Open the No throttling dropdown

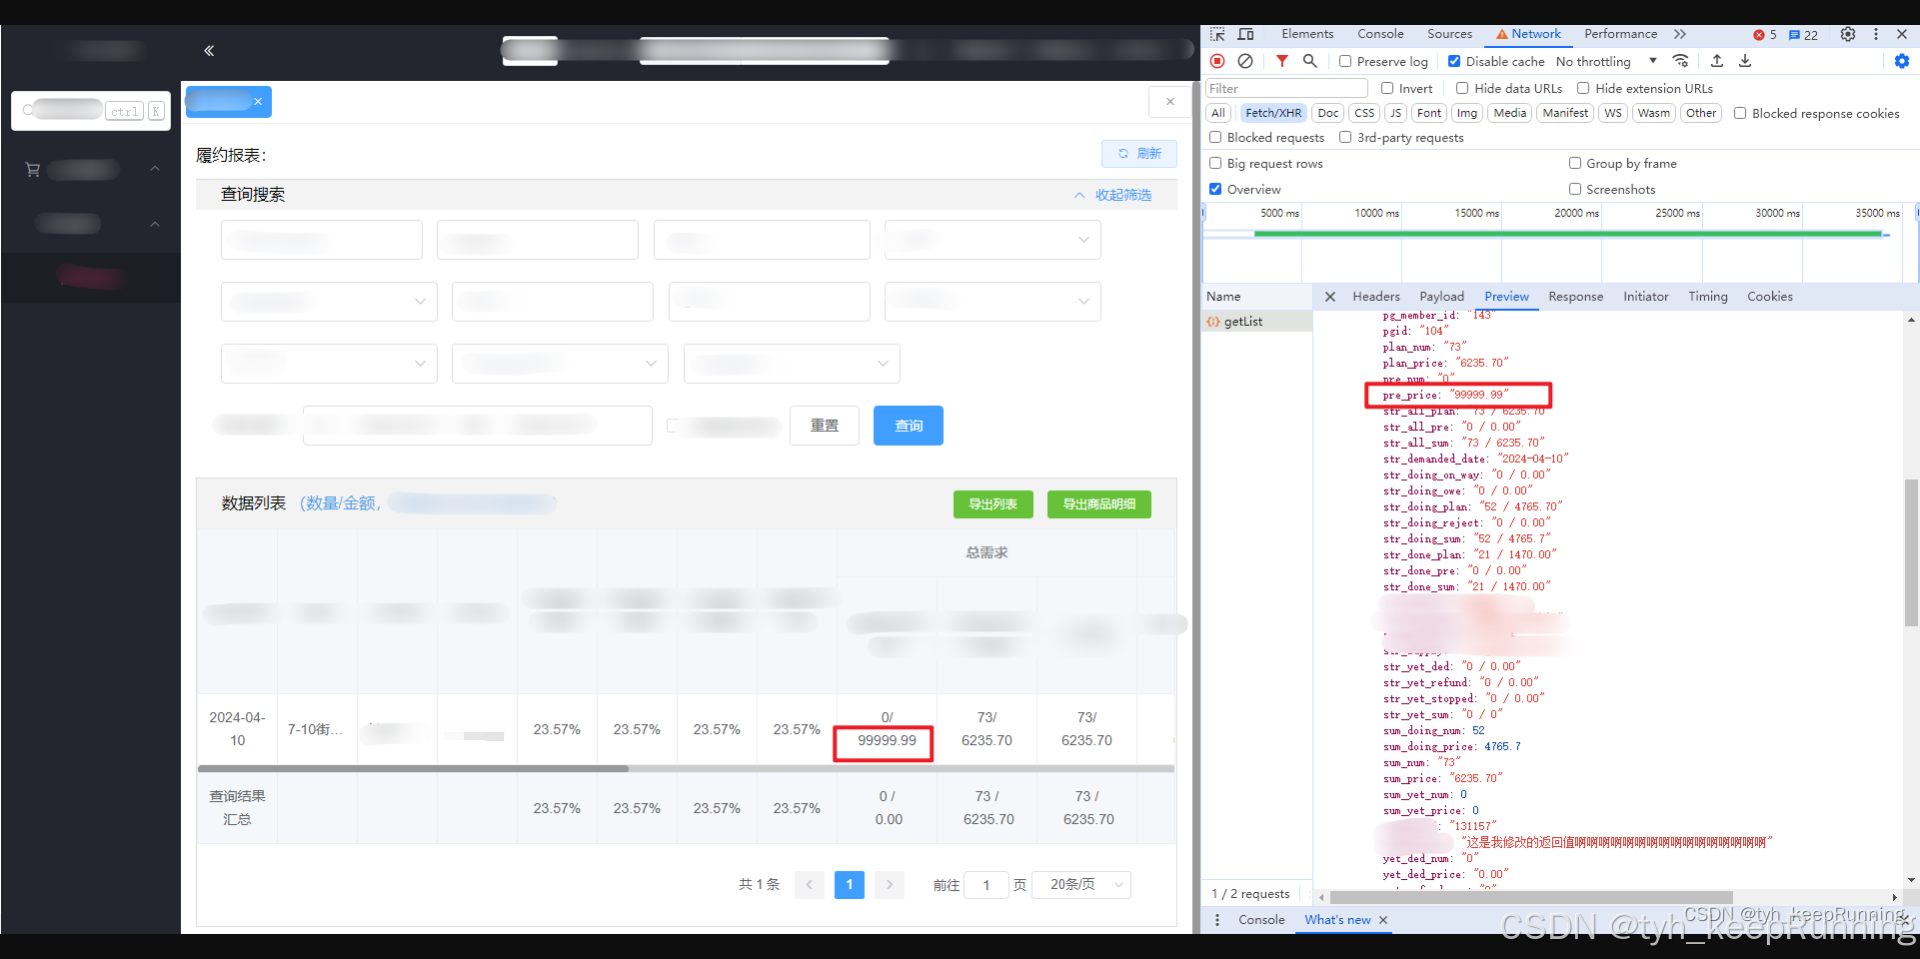[x=1606, y=61]
